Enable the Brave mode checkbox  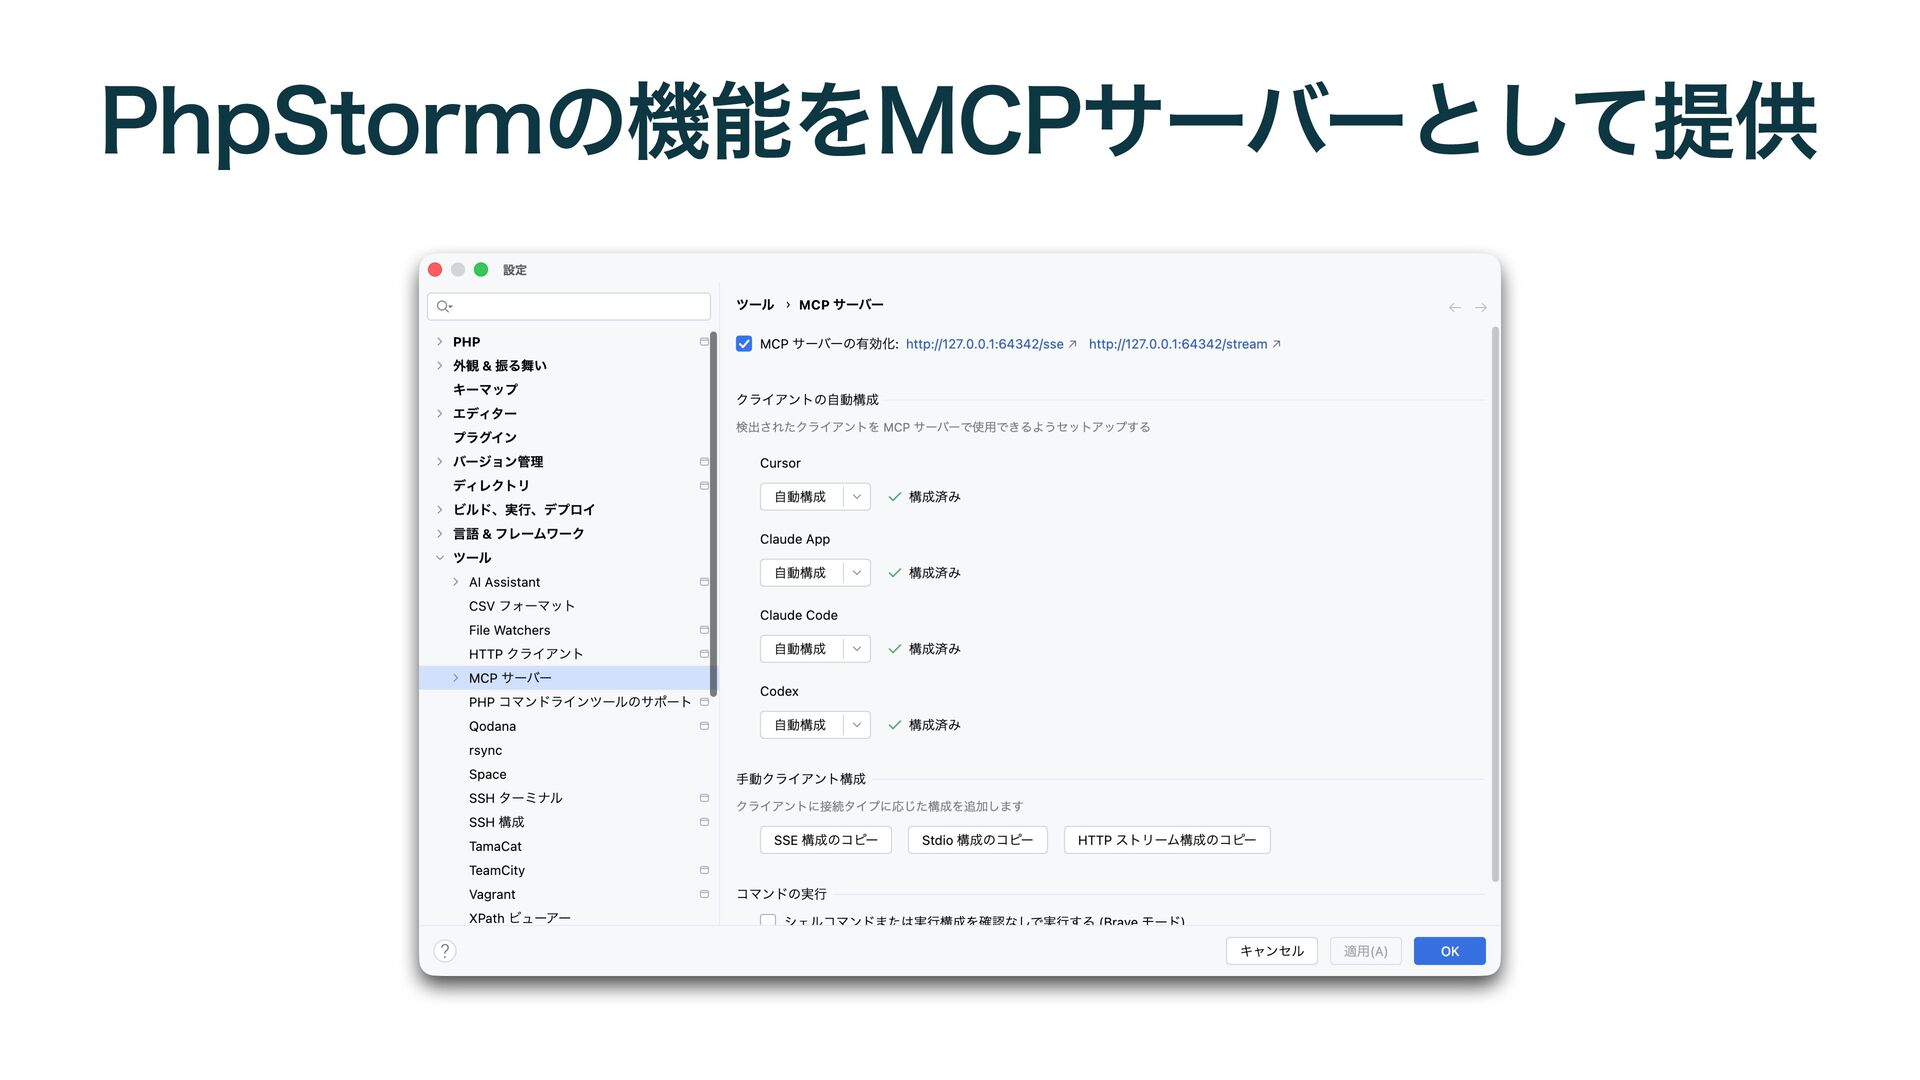[768, 920]
